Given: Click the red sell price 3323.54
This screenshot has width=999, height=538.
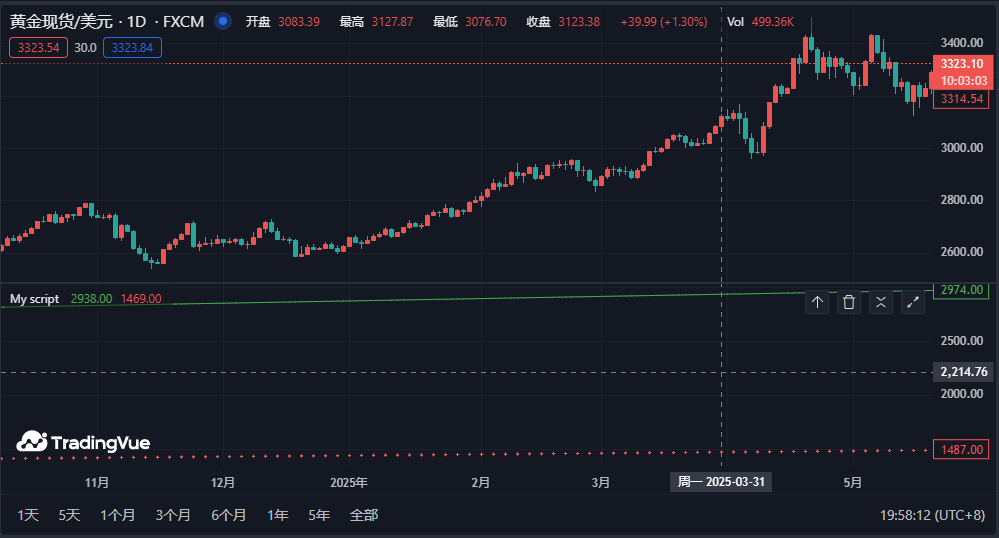Looking at the screenshot, I should click(x=38, y=47).
